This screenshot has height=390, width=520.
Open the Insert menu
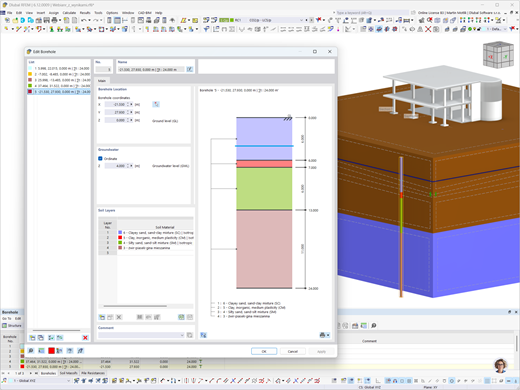[x=41, y=13]
